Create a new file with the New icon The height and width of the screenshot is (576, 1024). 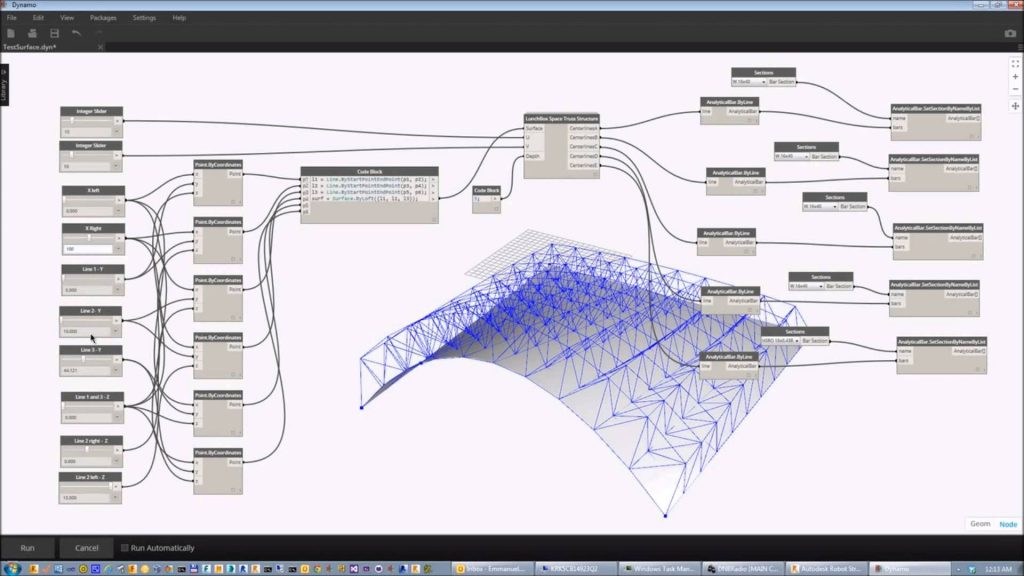click(x=11, y=32)
